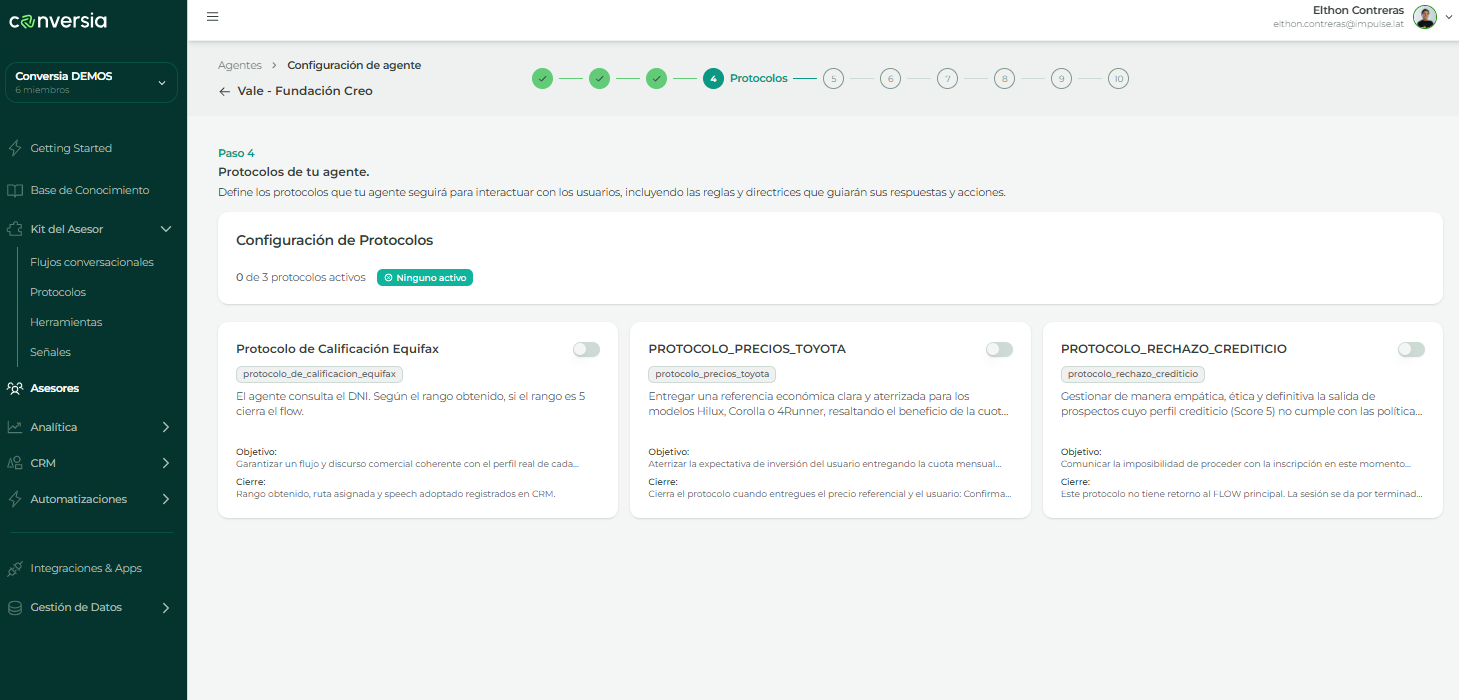Turn on the PROTOCOLO_PRECIOS_TOYOTA switch
Screen dimensions: 1459x700
click(999, 349)
